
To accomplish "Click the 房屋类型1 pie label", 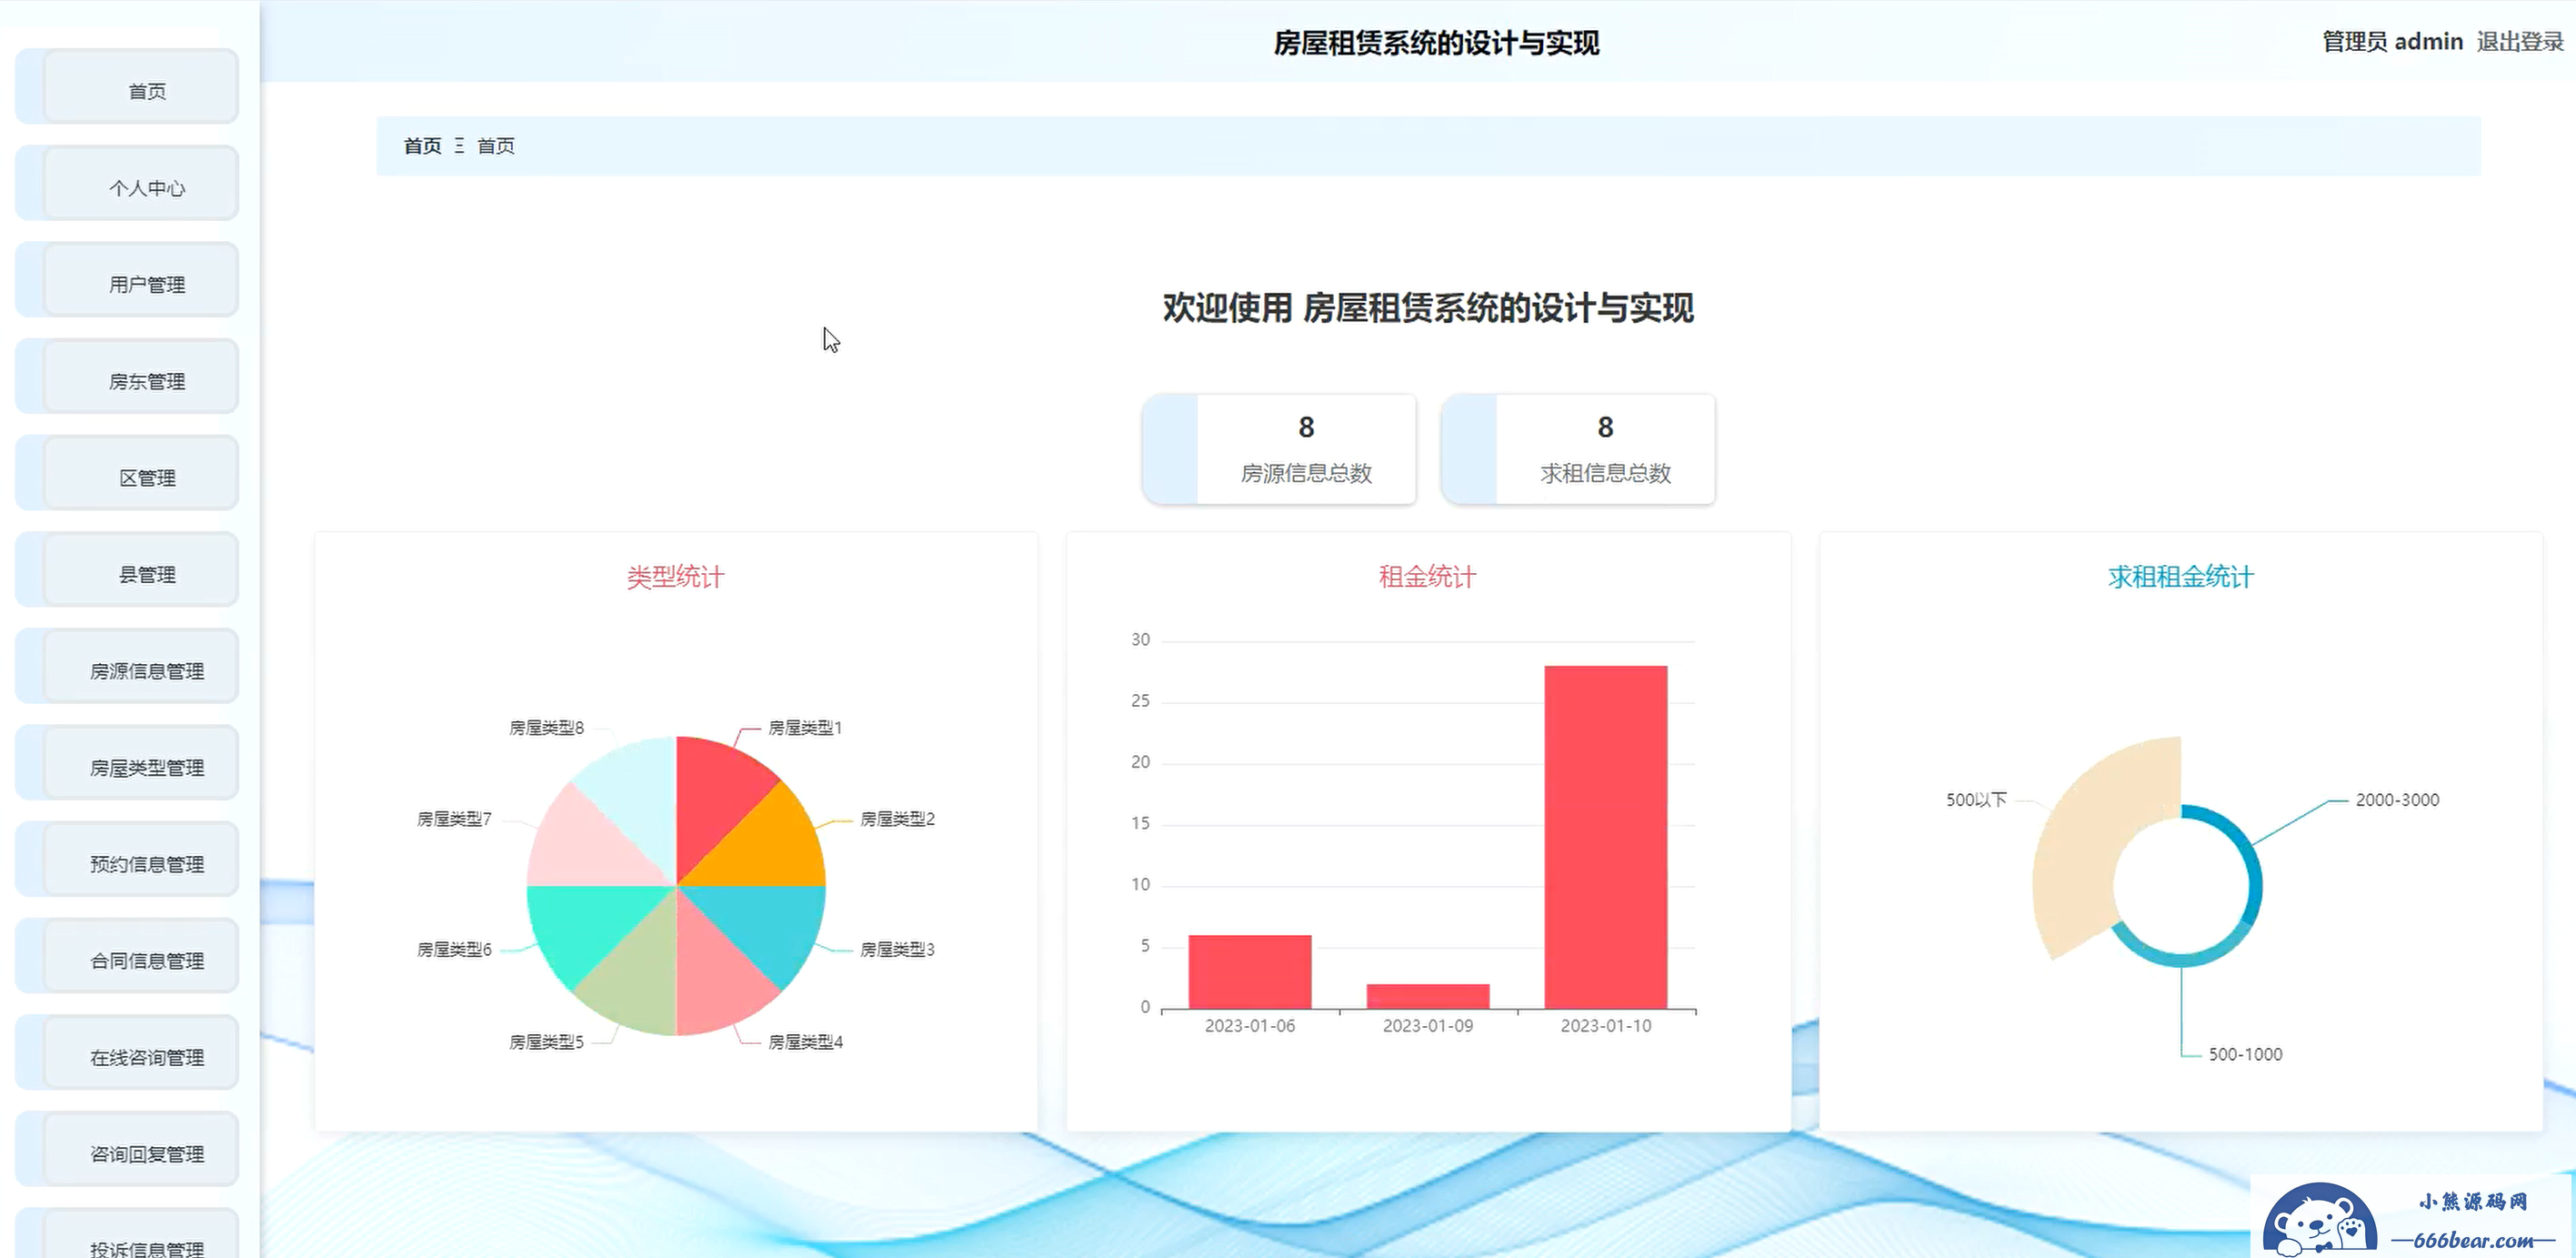I will tap(805, 728).
